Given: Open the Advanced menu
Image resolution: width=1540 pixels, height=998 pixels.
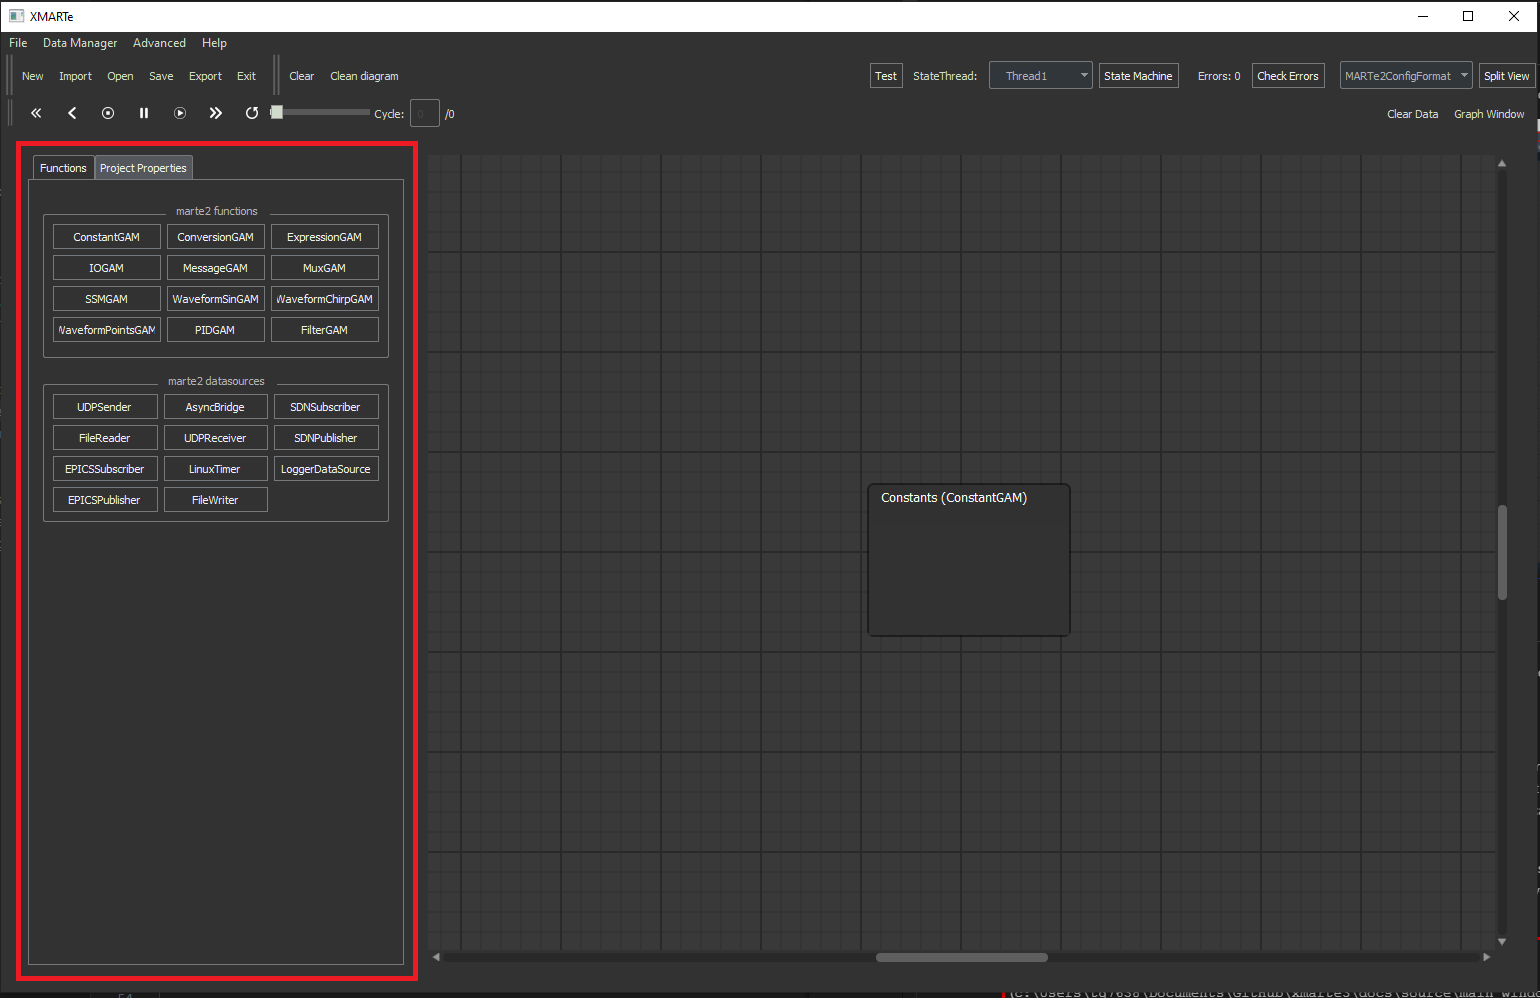Looking at the screenshot, I should 159,43.
